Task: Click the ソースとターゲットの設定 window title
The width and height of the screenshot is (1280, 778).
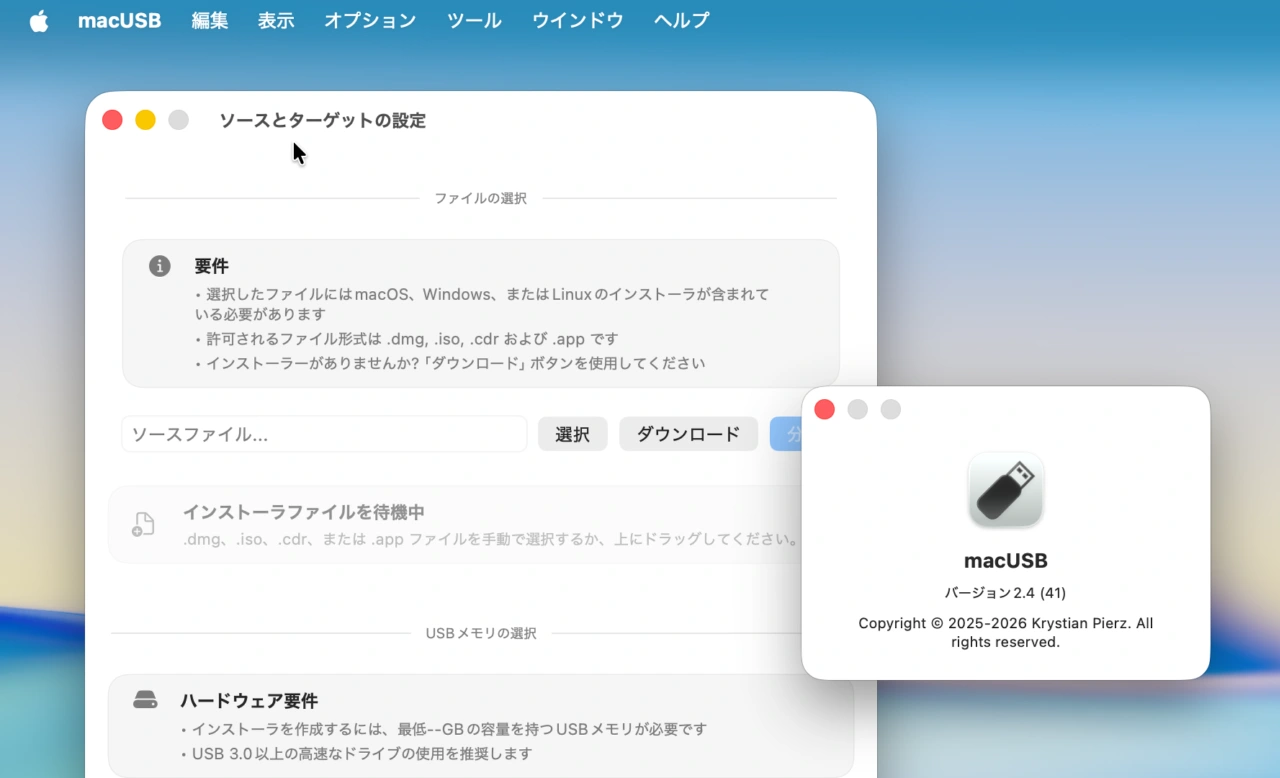Action: coord(322,120)
